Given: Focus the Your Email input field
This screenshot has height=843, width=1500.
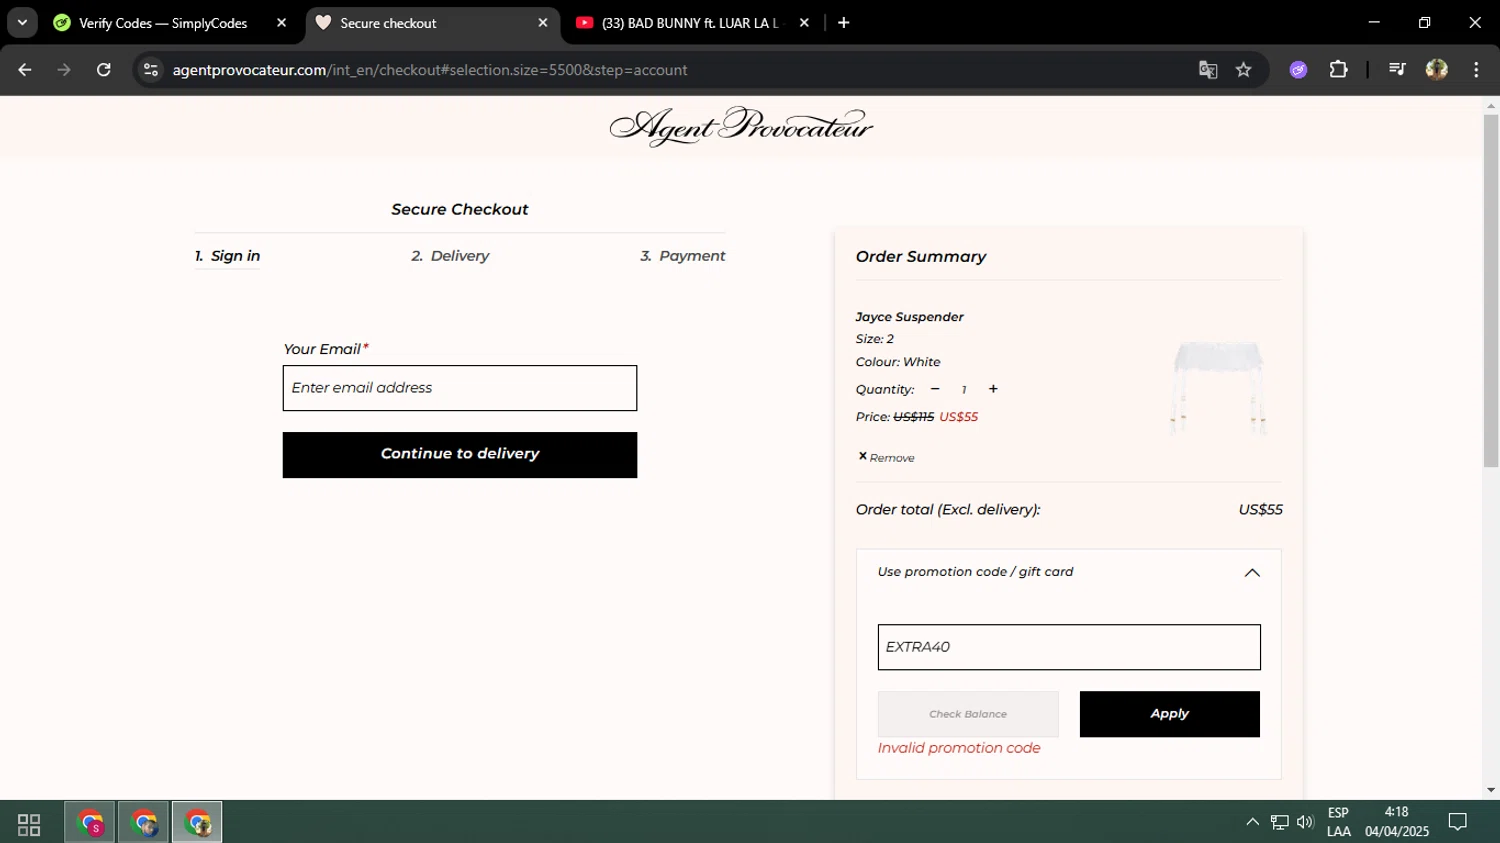Looking at the screenshot, I should tap(460, 388).
